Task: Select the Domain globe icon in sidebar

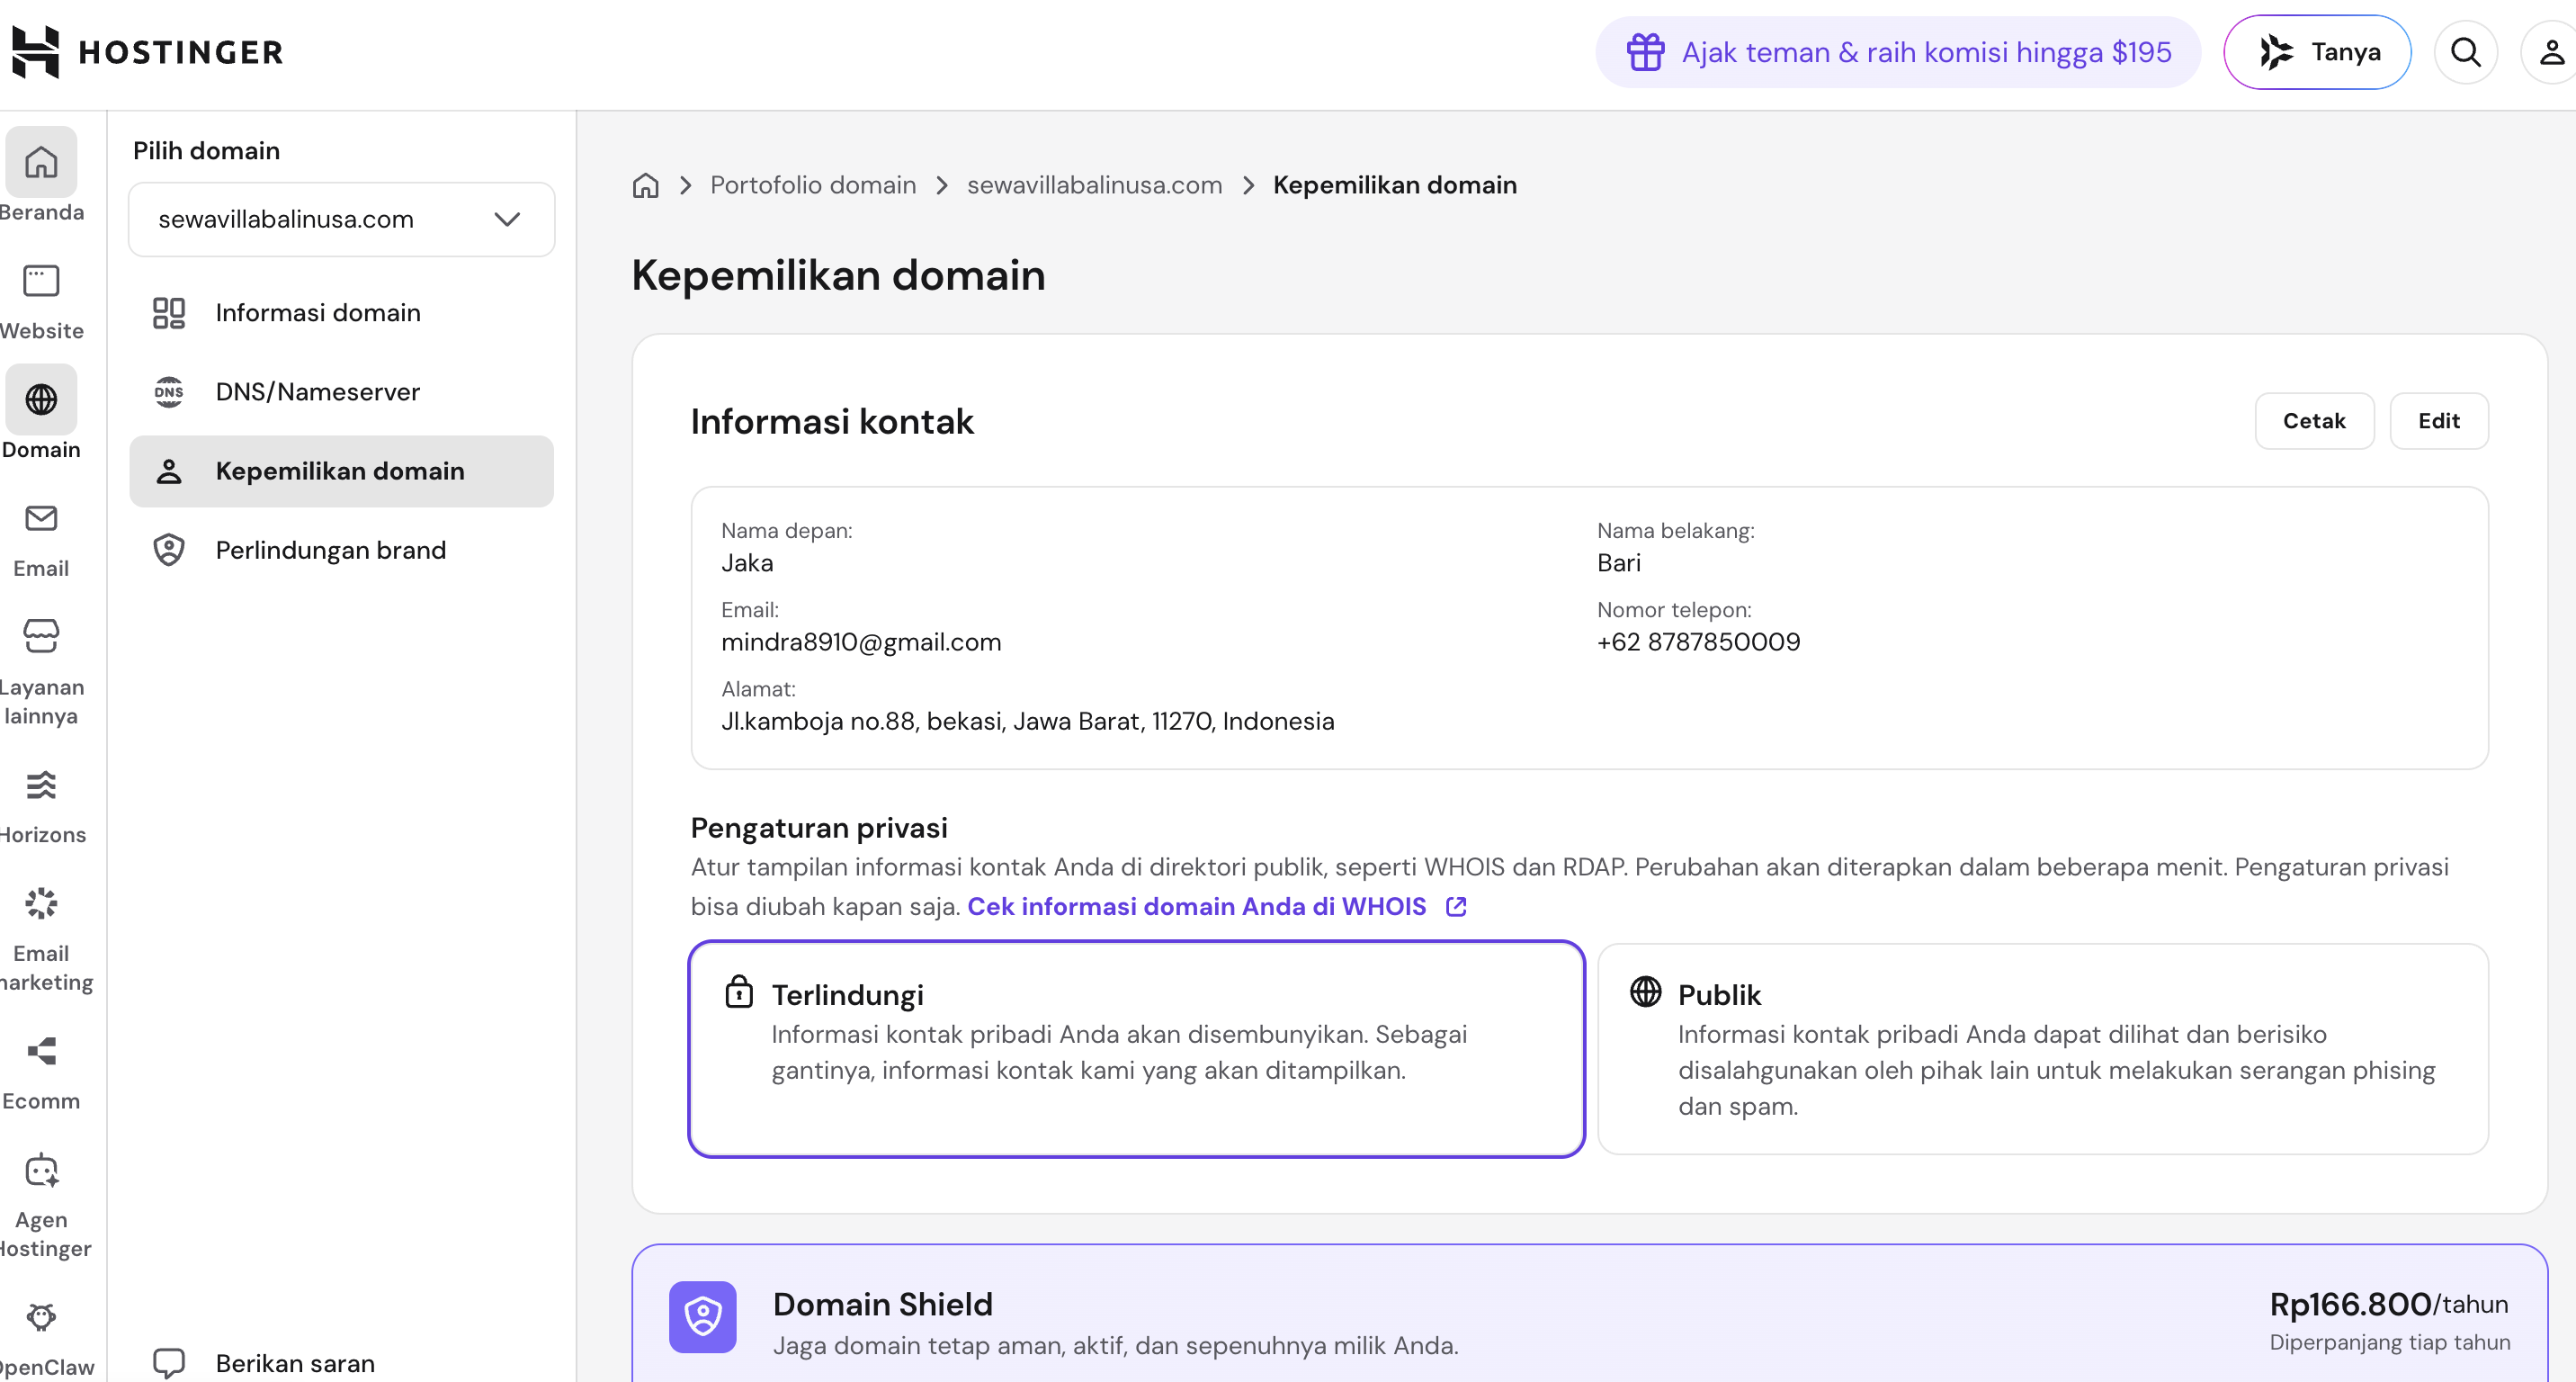Action: point(41,400)
